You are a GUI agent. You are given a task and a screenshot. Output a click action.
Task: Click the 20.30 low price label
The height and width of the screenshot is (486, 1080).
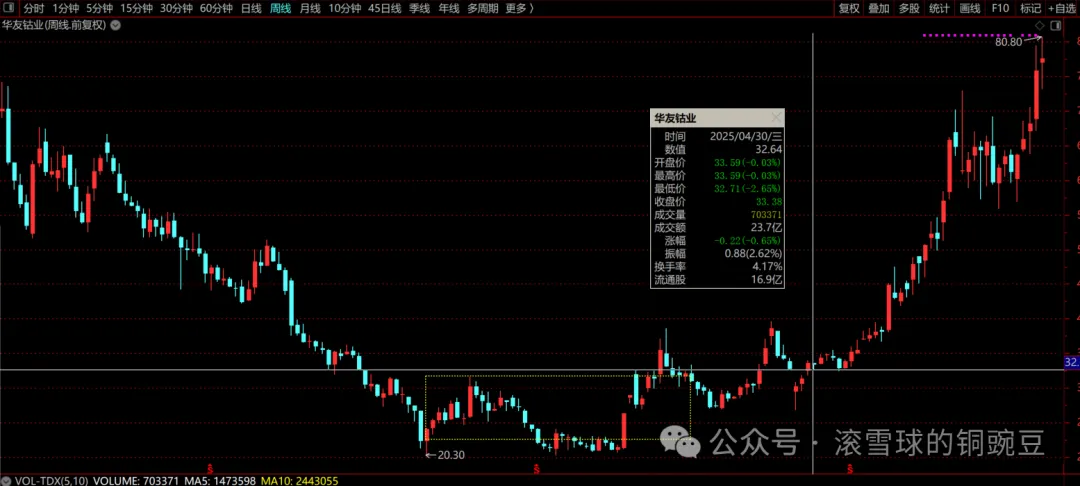pos(452,455)
